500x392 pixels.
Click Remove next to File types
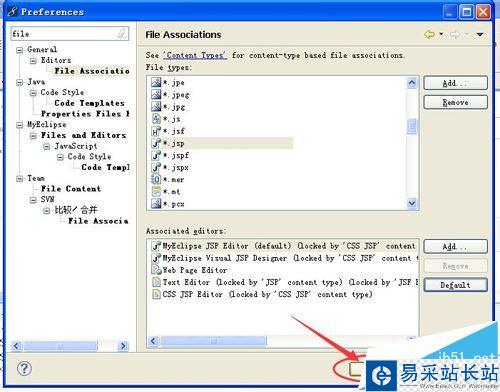455,102
